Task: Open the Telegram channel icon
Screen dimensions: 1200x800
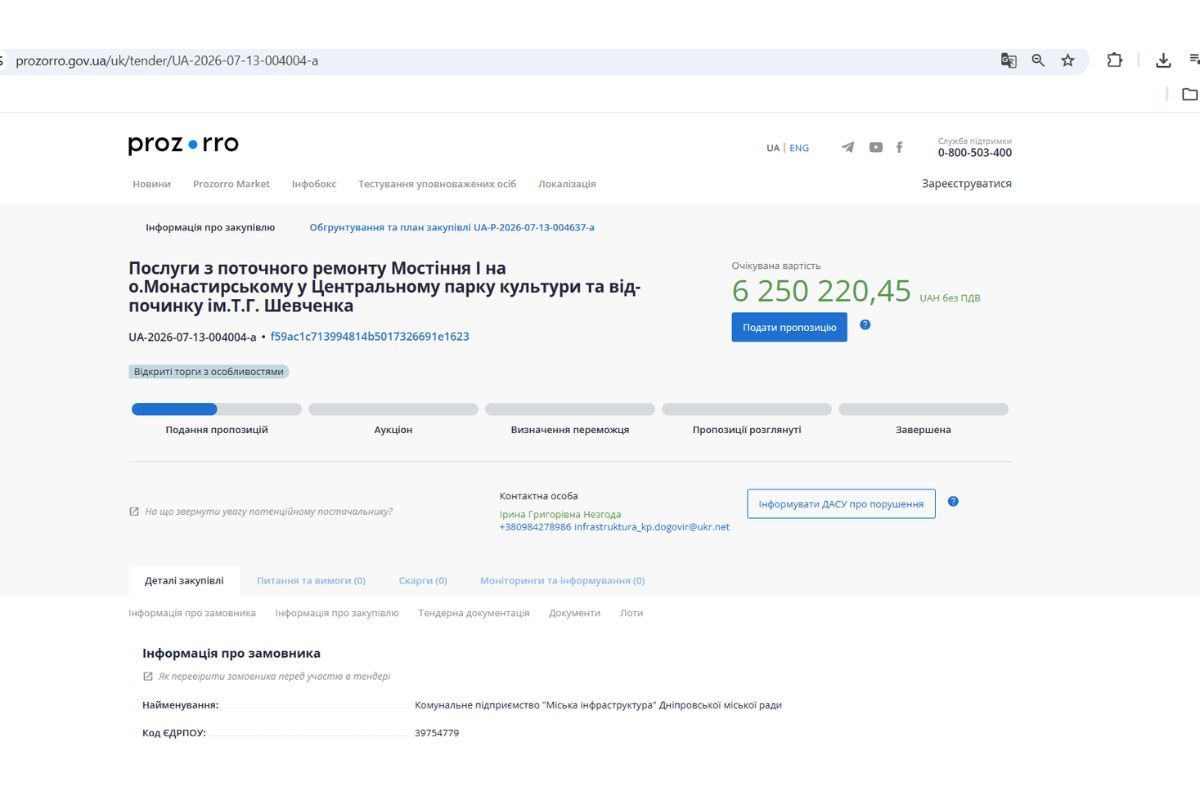Action: [848, 147]
